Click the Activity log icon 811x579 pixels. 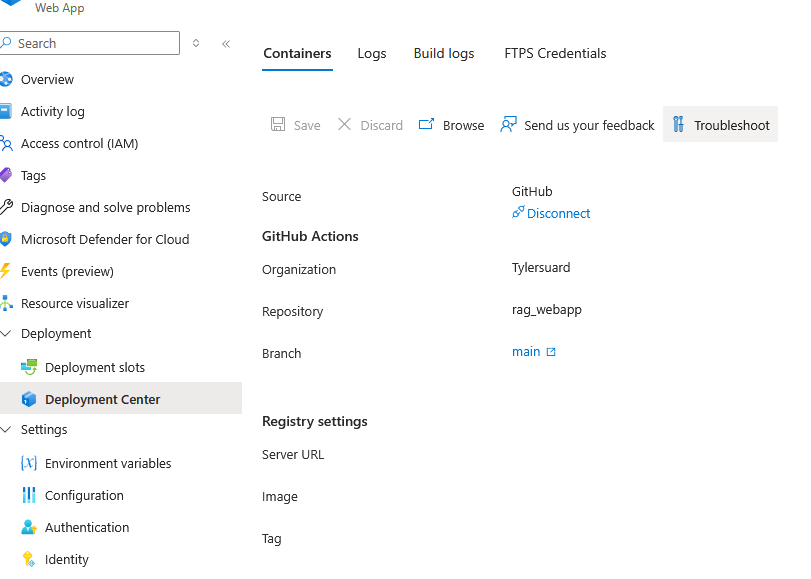point(5,111)
